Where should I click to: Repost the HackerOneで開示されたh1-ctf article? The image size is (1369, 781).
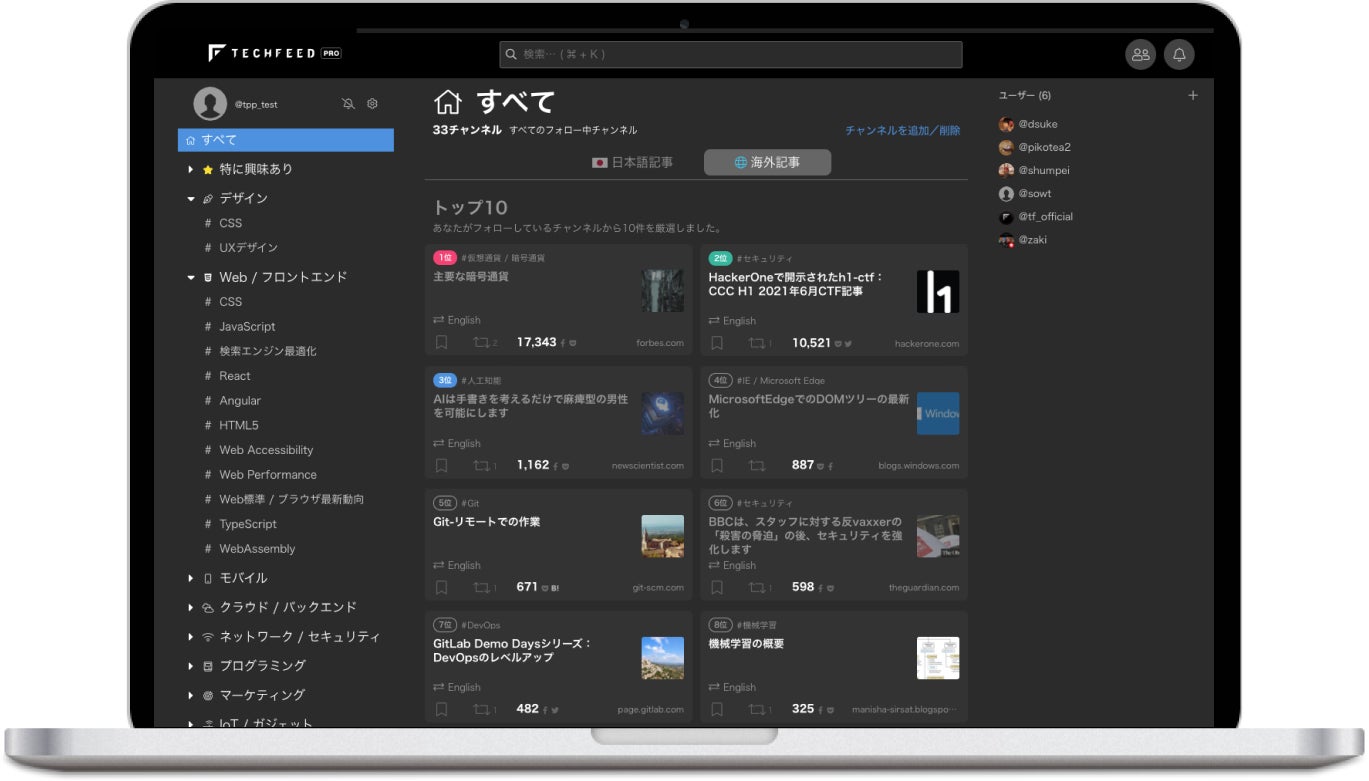tap(756, 342)
